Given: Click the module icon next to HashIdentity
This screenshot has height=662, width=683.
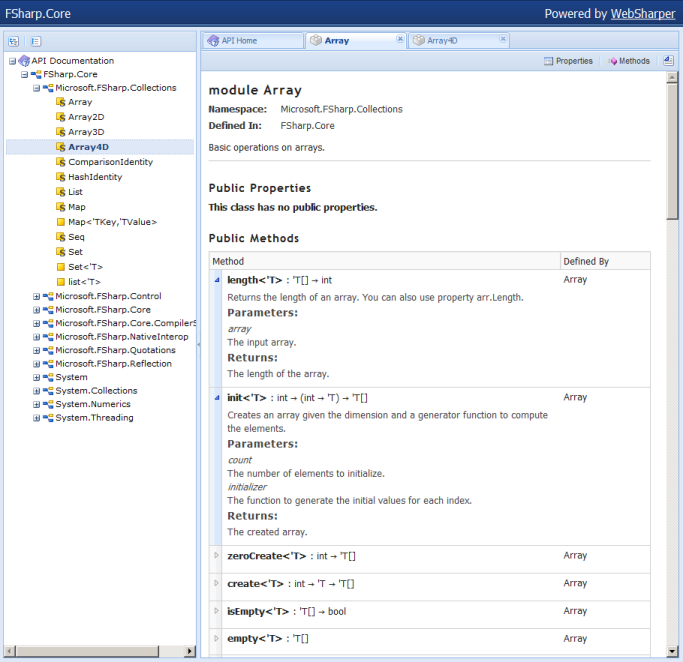Looking at the screenshot, I should click(61, 176).
